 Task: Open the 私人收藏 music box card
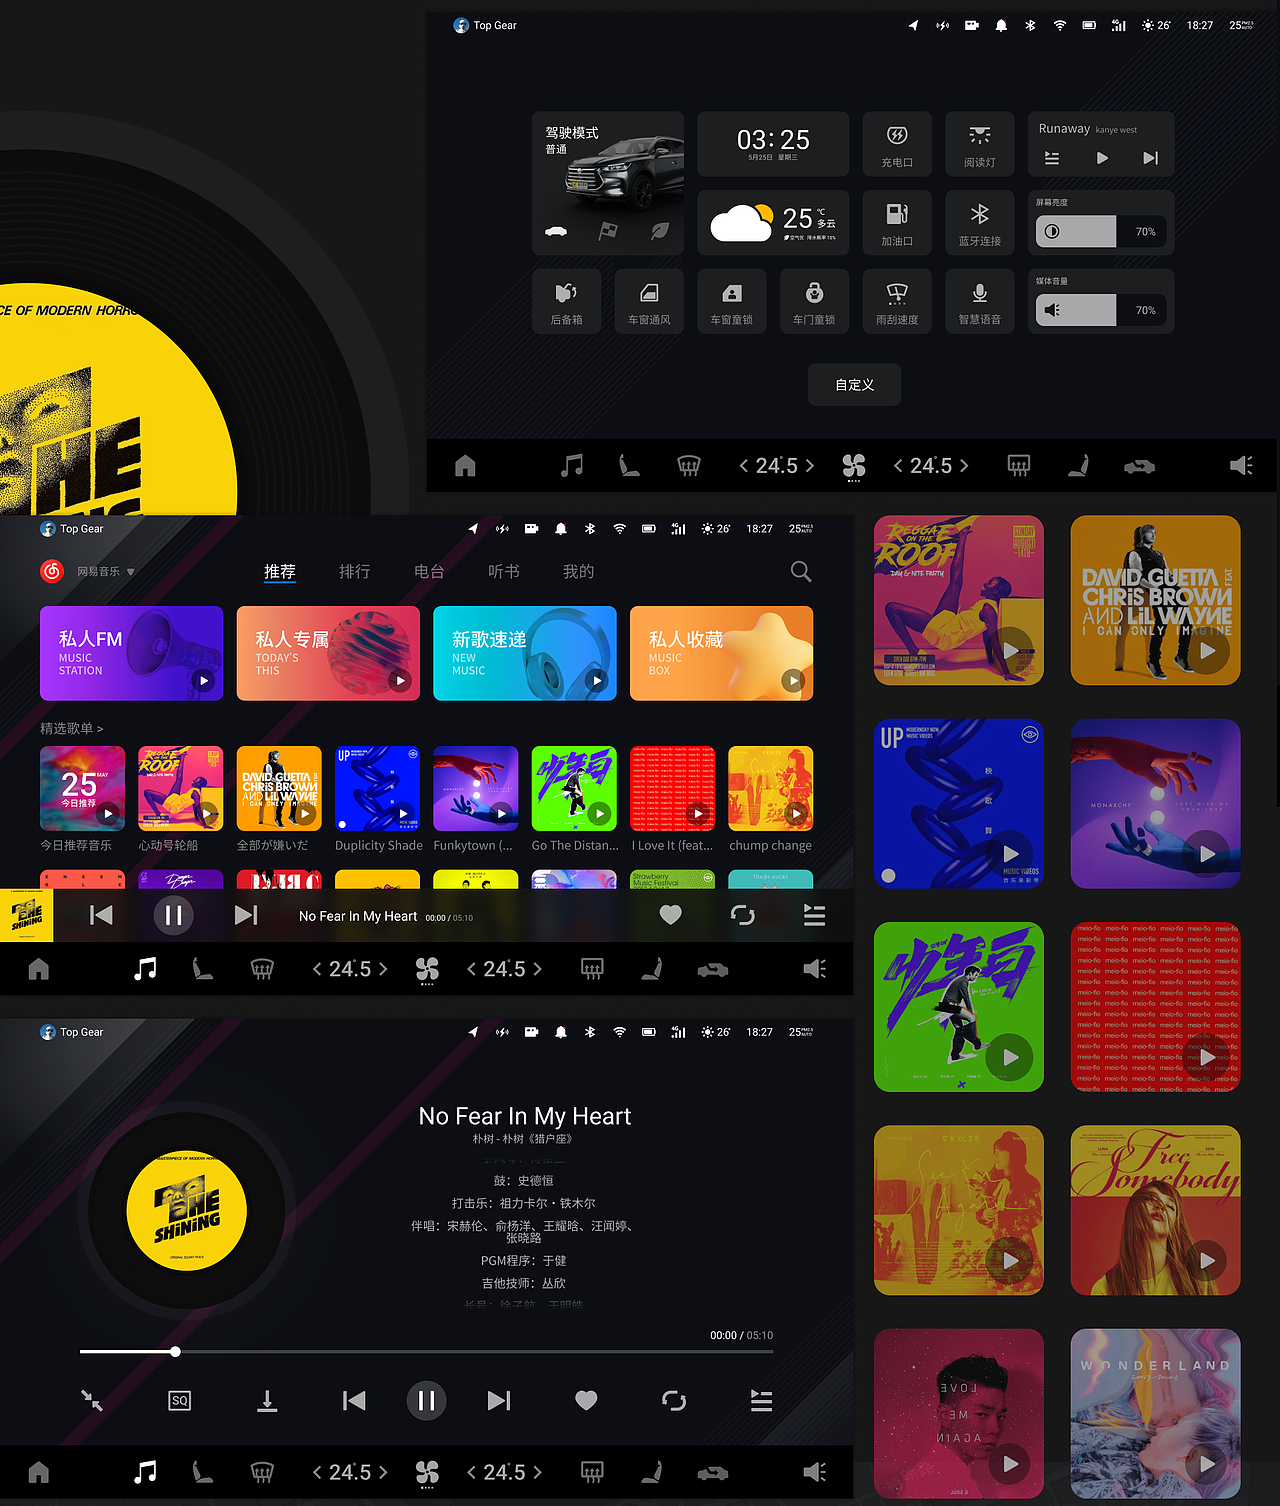click(x=722, y=653)
